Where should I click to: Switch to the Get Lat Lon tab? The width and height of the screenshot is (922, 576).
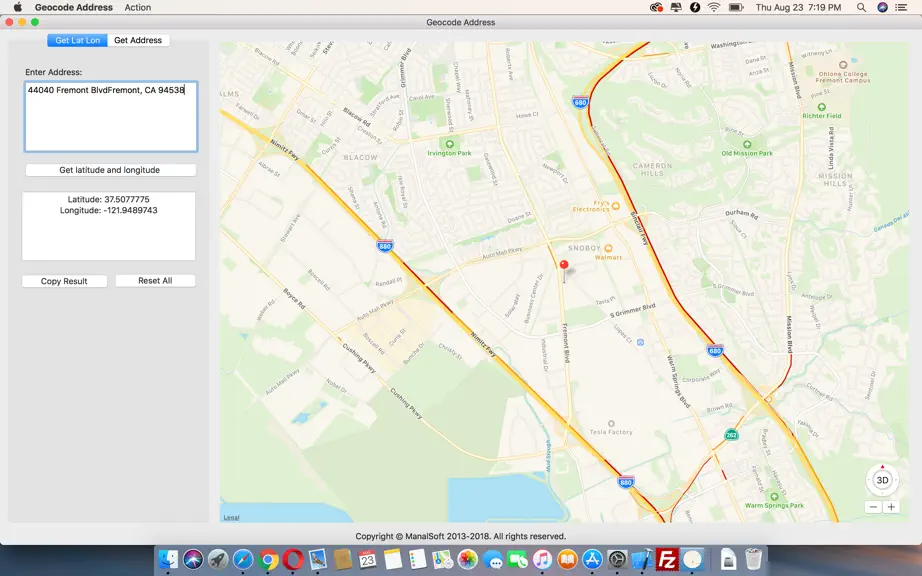[x=78, y=40]
